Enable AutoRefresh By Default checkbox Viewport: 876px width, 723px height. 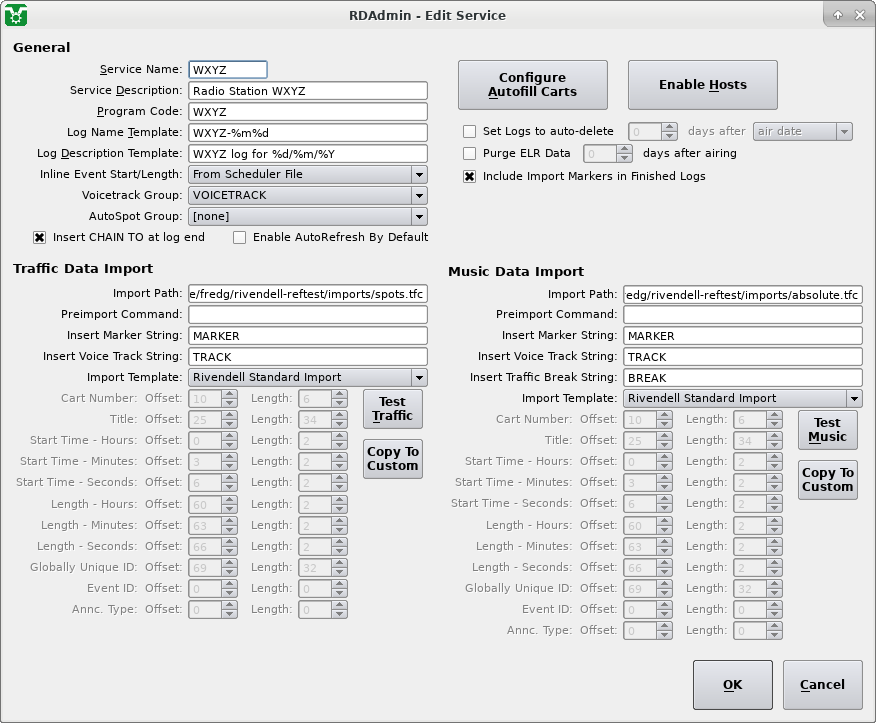click(x=240, y=238)
